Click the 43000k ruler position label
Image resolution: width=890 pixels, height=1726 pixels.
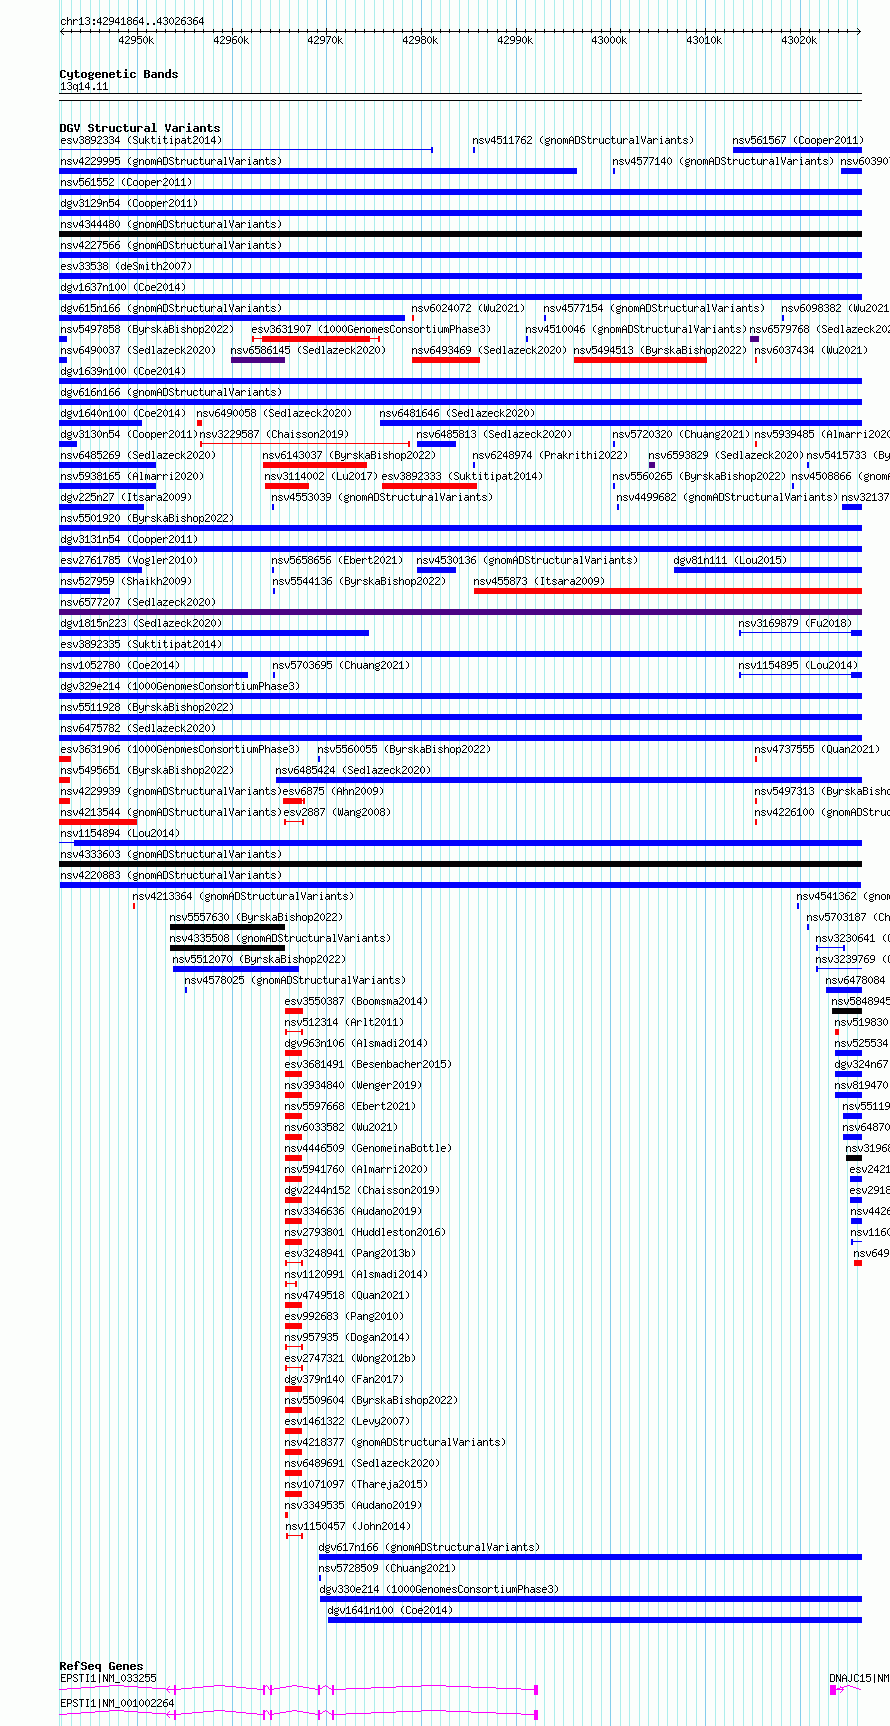pyautogui.click(x=609, y=41)
